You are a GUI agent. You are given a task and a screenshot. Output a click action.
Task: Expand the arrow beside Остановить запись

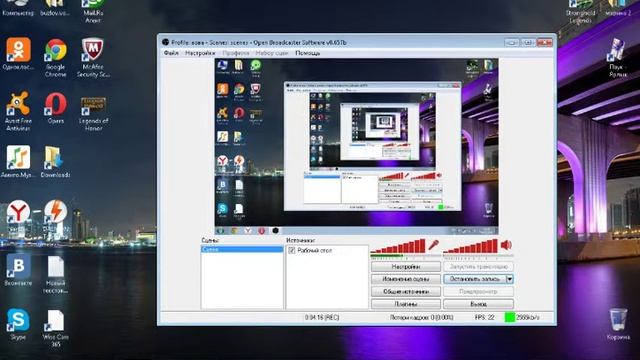pos(509,279)
